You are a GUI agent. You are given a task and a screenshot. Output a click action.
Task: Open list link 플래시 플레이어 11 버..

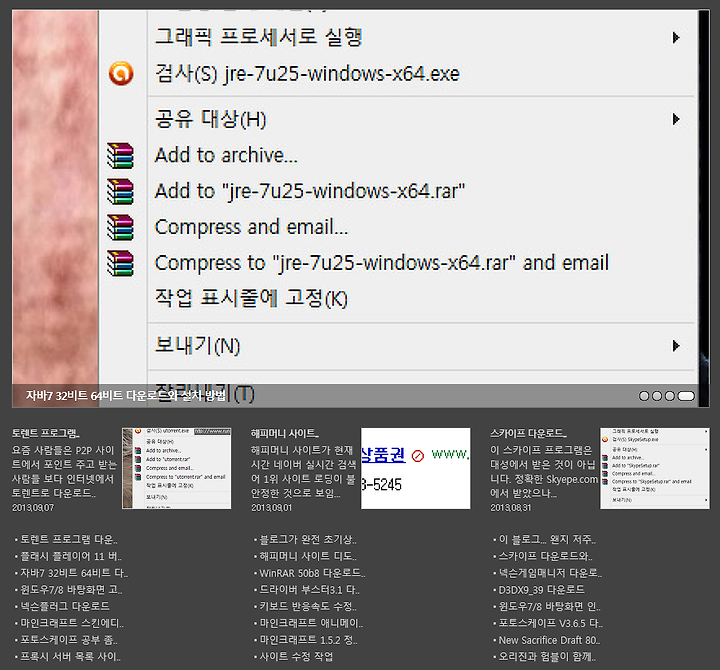click(71, 556)
